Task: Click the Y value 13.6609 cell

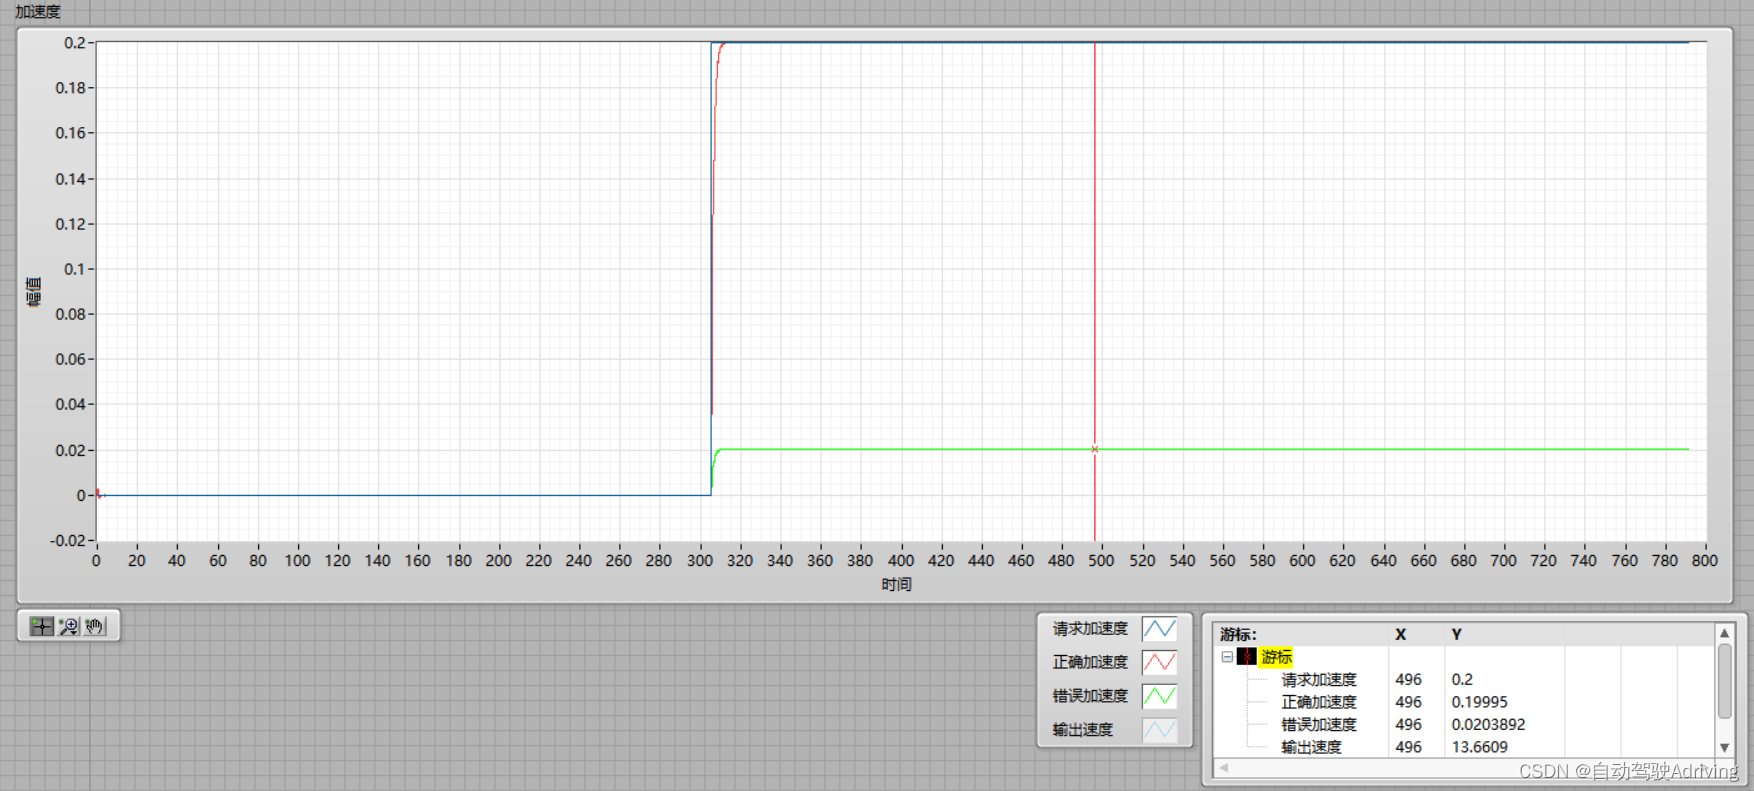Action: tap(1479, 747)
